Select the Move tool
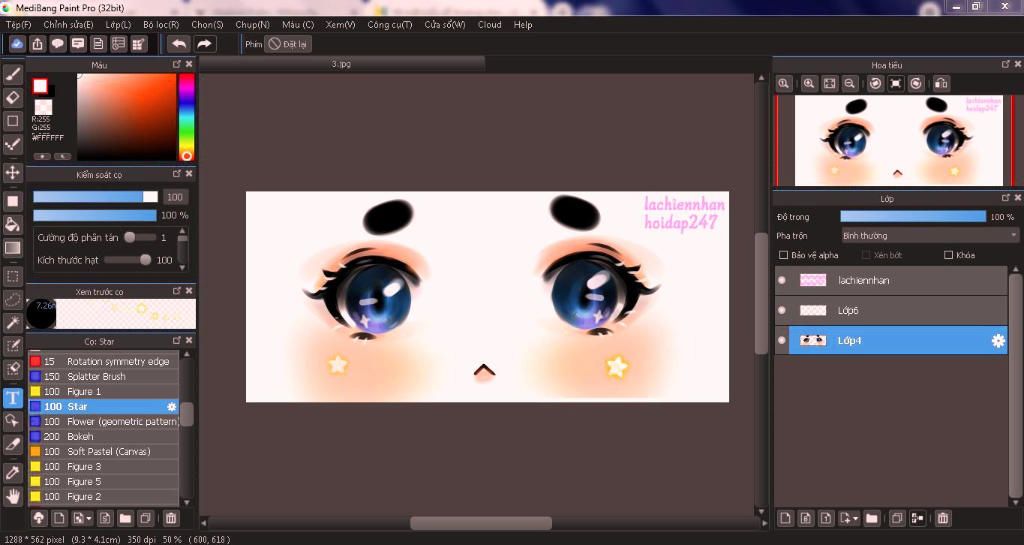The image size is (1024, 545). pos(12,173)
